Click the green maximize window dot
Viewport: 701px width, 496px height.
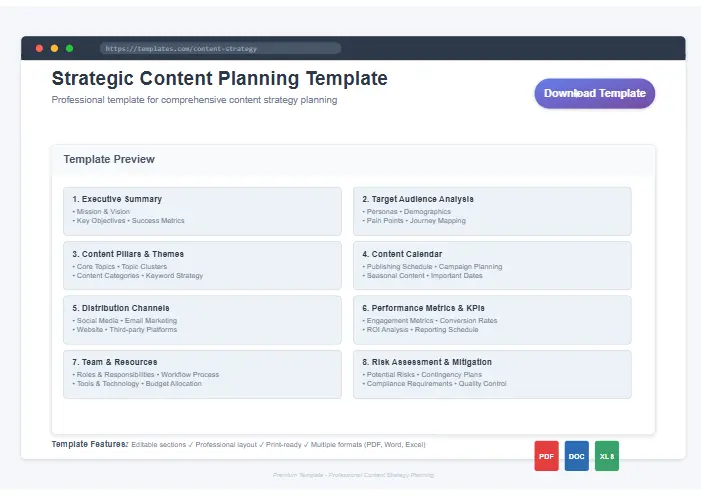point(70,48)
